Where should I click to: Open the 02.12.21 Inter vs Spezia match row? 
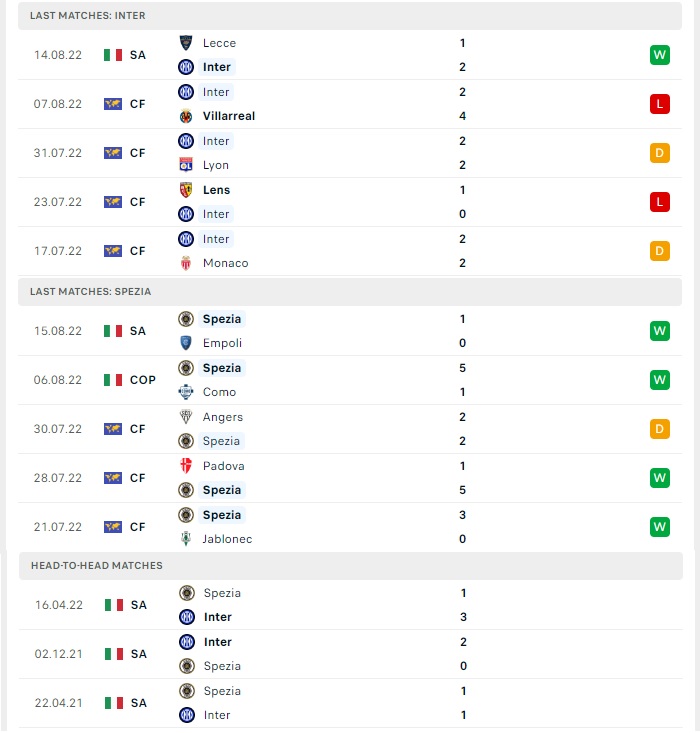coord(351,654)
